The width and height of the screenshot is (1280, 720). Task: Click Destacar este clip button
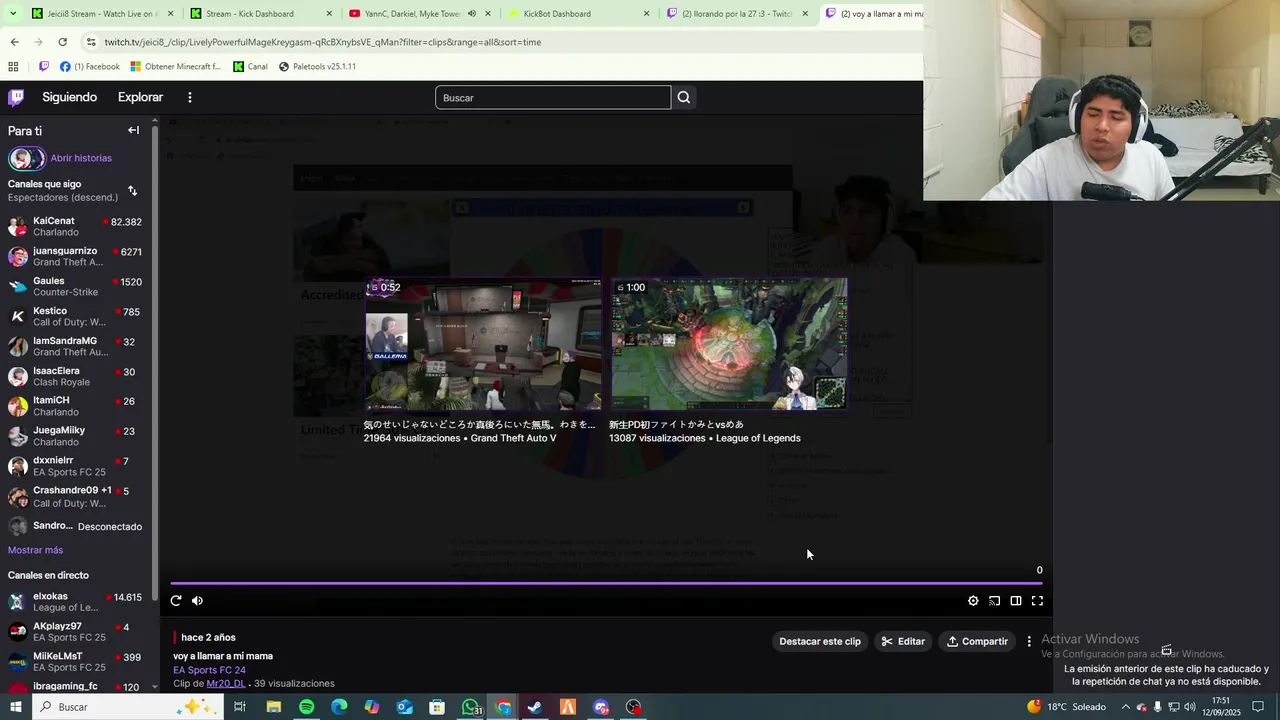[820, 641]
